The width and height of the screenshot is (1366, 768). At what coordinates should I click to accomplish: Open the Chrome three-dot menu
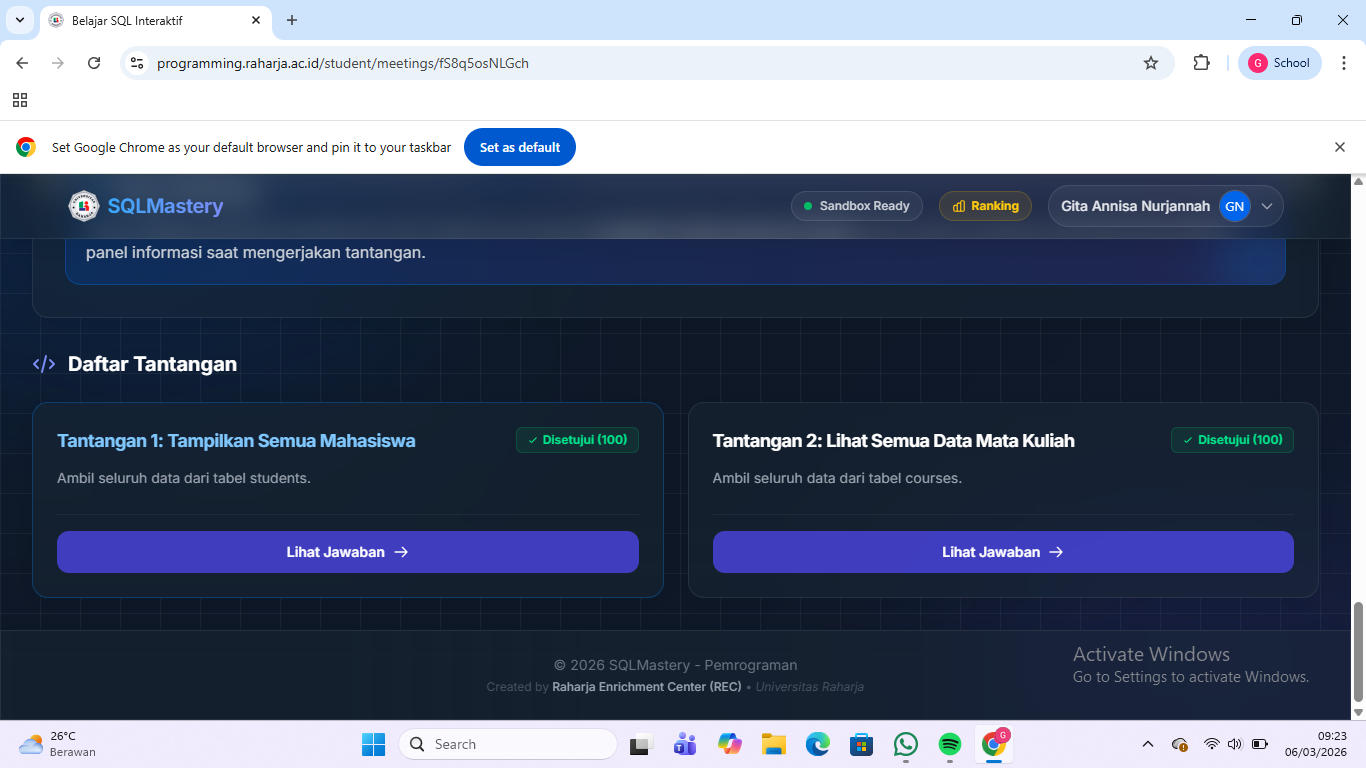[x=1343, y=63]
